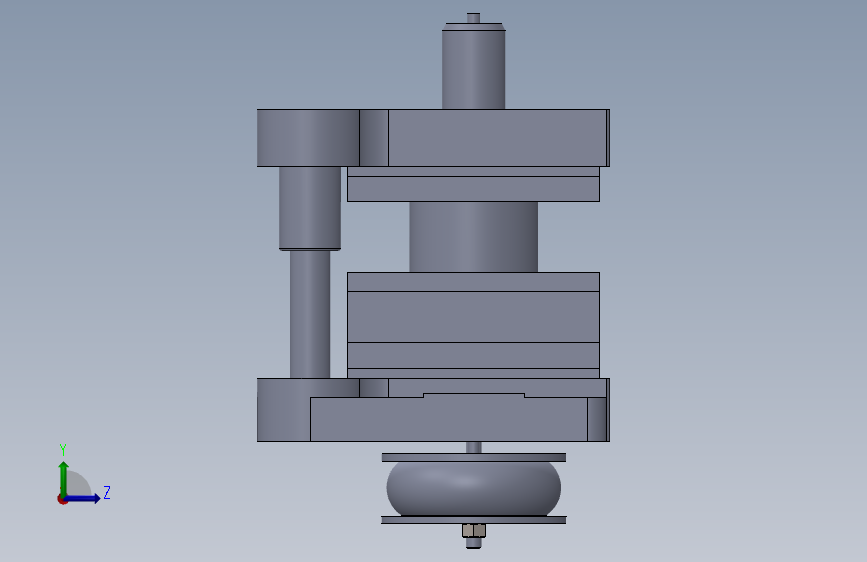Select the top thin layer of lower block
Viewport: 867px width, 562px height.
pyautogui.click(x=473, y=282)
